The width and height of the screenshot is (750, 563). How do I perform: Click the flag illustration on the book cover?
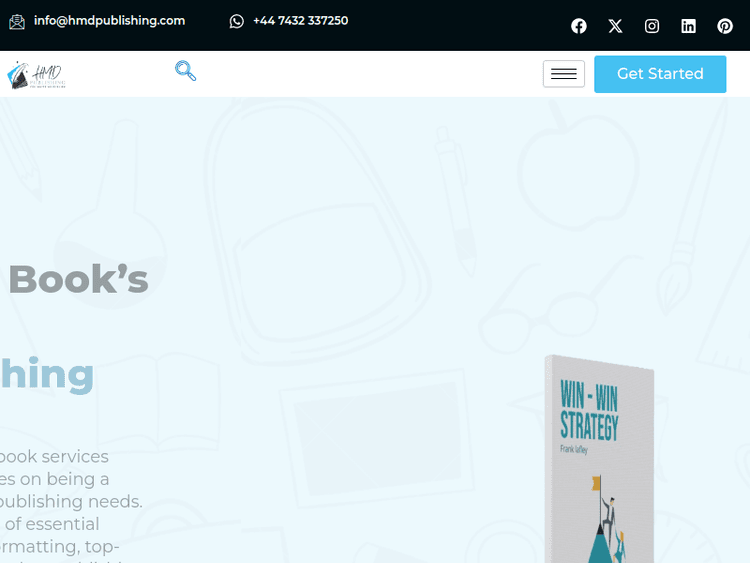pos(596,483)
